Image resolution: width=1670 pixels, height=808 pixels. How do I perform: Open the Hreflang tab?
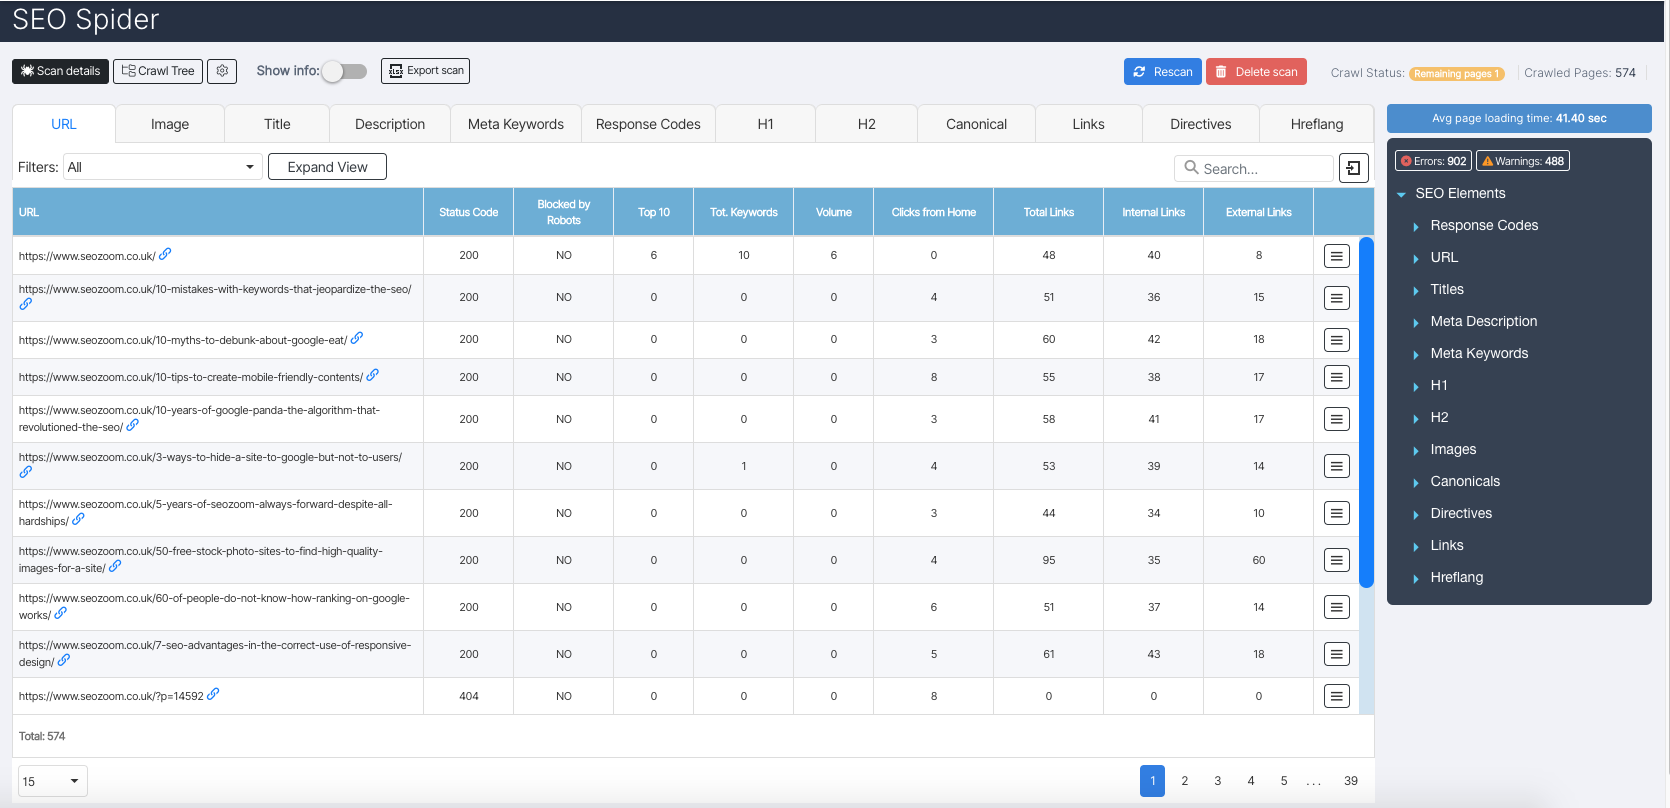1317,124
